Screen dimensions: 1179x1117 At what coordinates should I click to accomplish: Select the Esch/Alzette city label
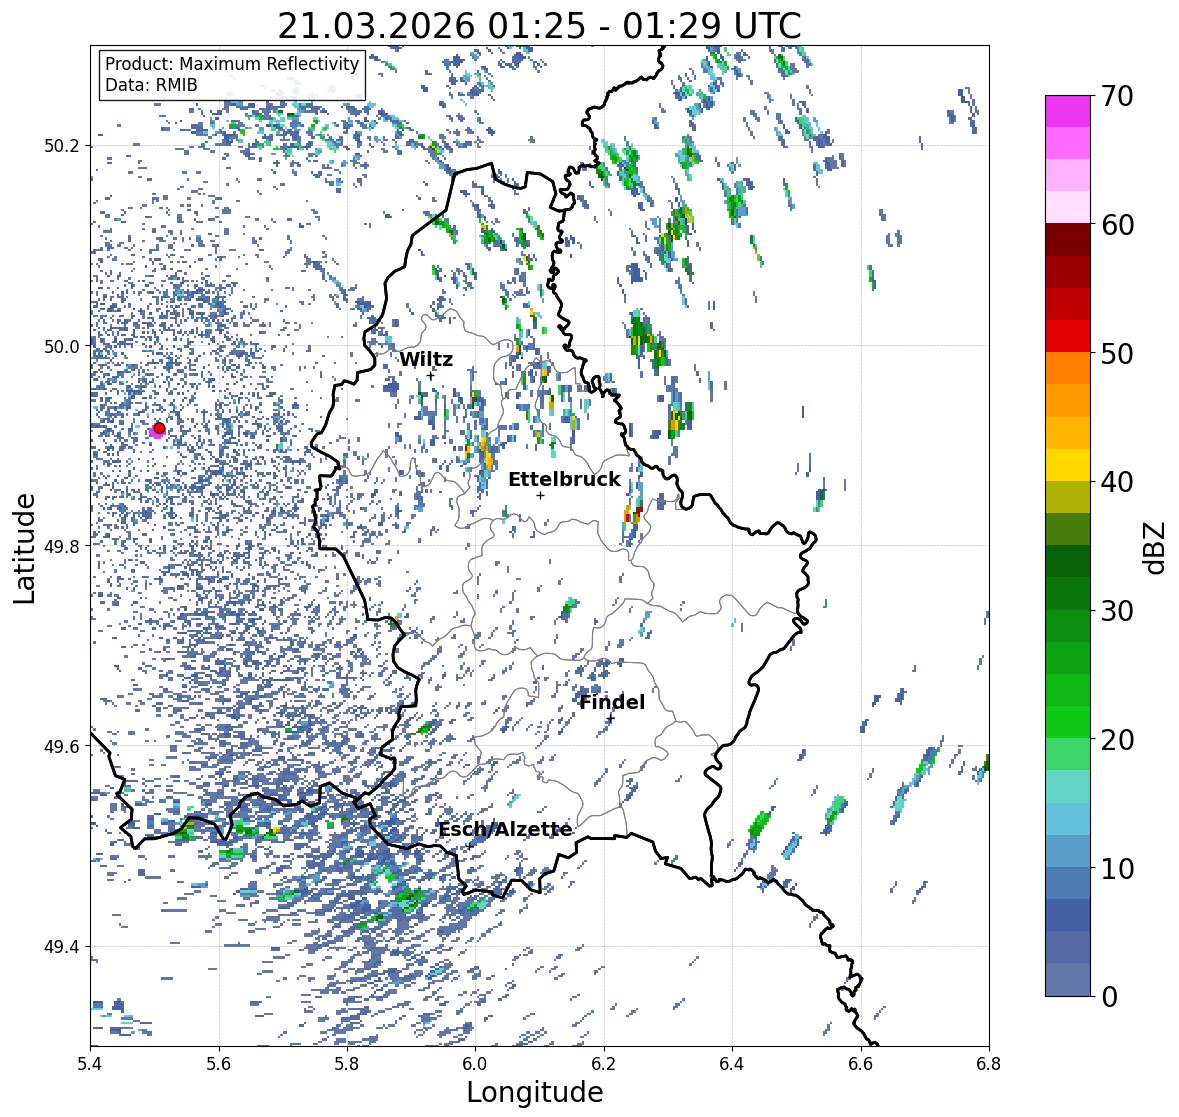tap(505, 830)
